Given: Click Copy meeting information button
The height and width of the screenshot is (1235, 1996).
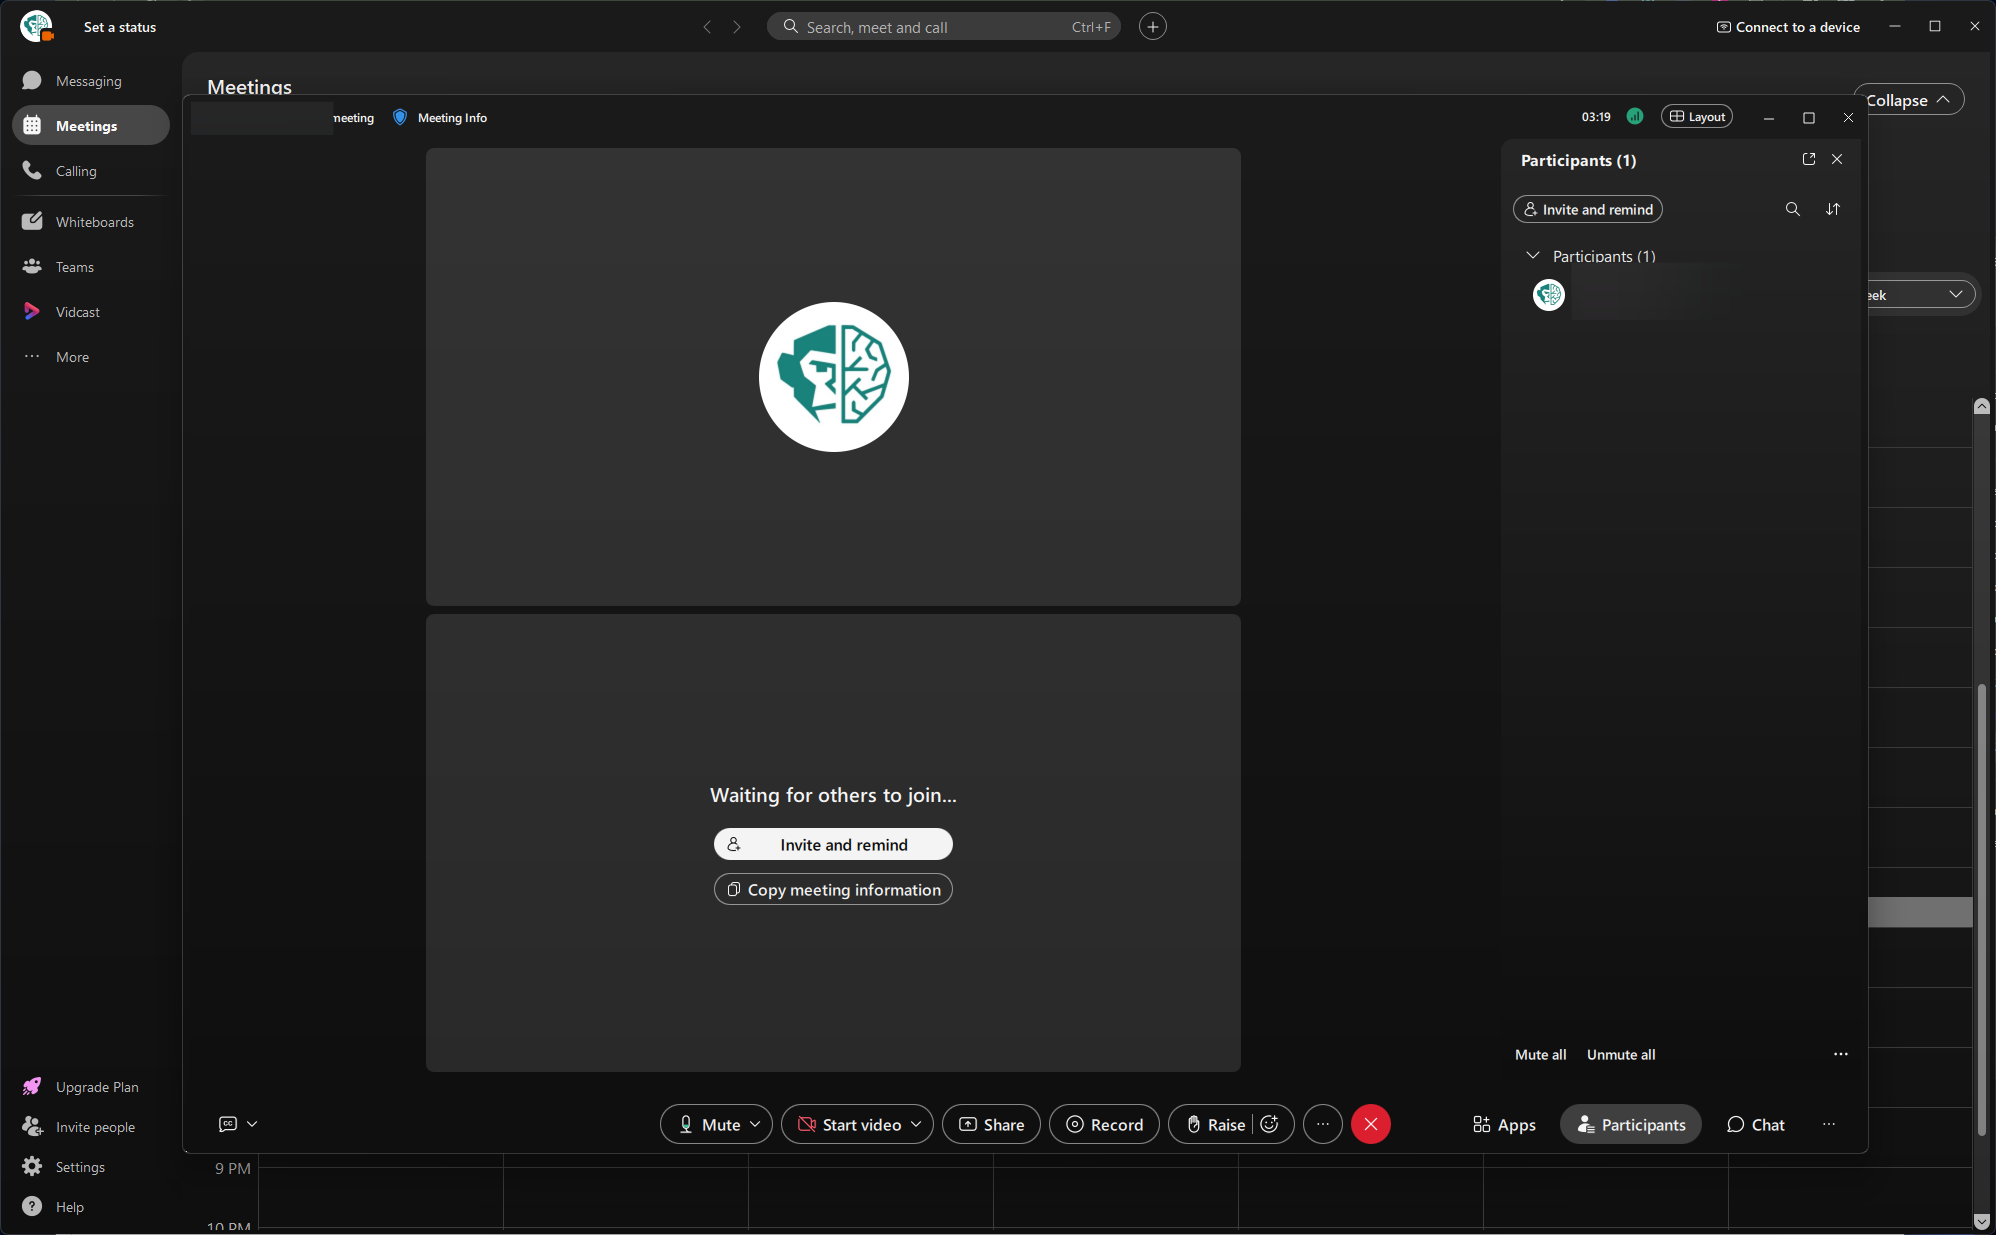Looking at the screenshot, I should click(x=833, y=889).
